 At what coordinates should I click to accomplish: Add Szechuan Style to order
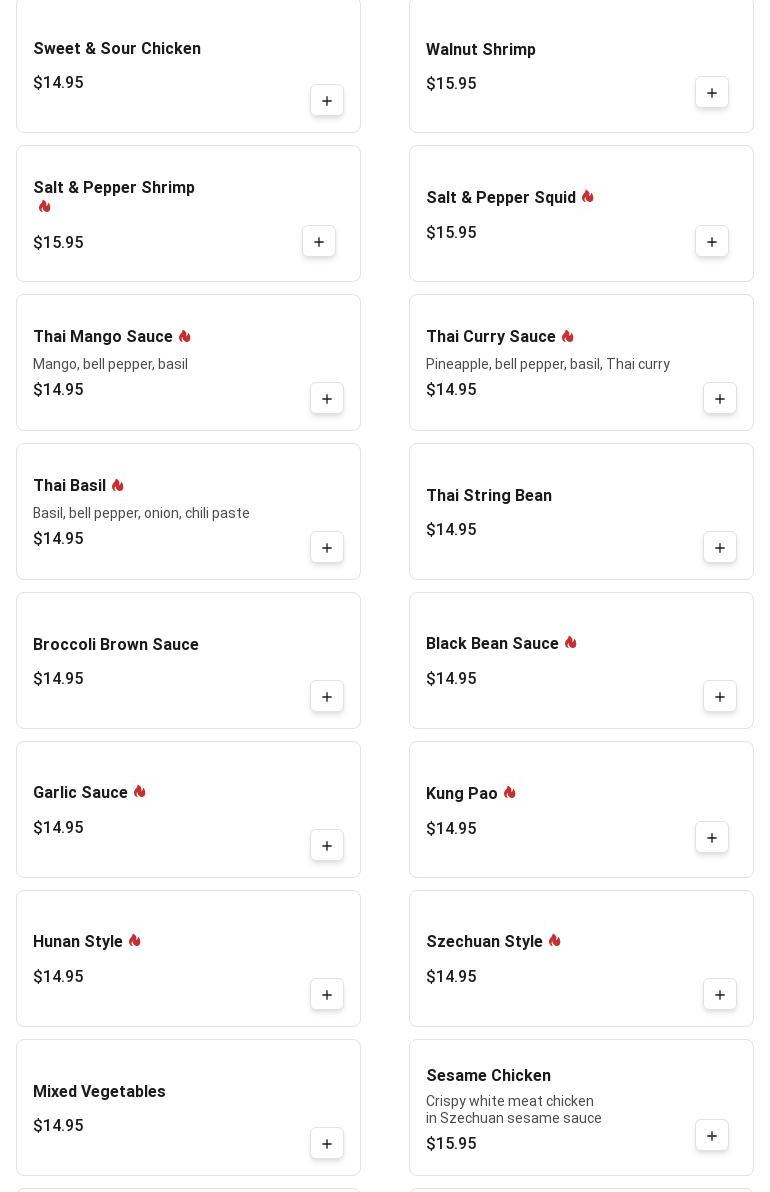pos(720,995)
